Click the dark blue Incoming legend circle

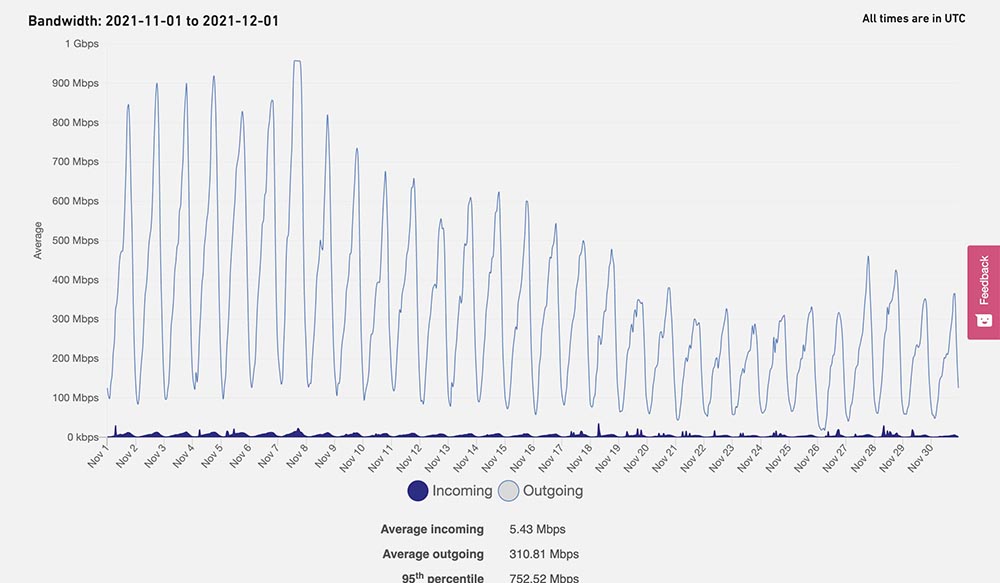pos(418,491)
